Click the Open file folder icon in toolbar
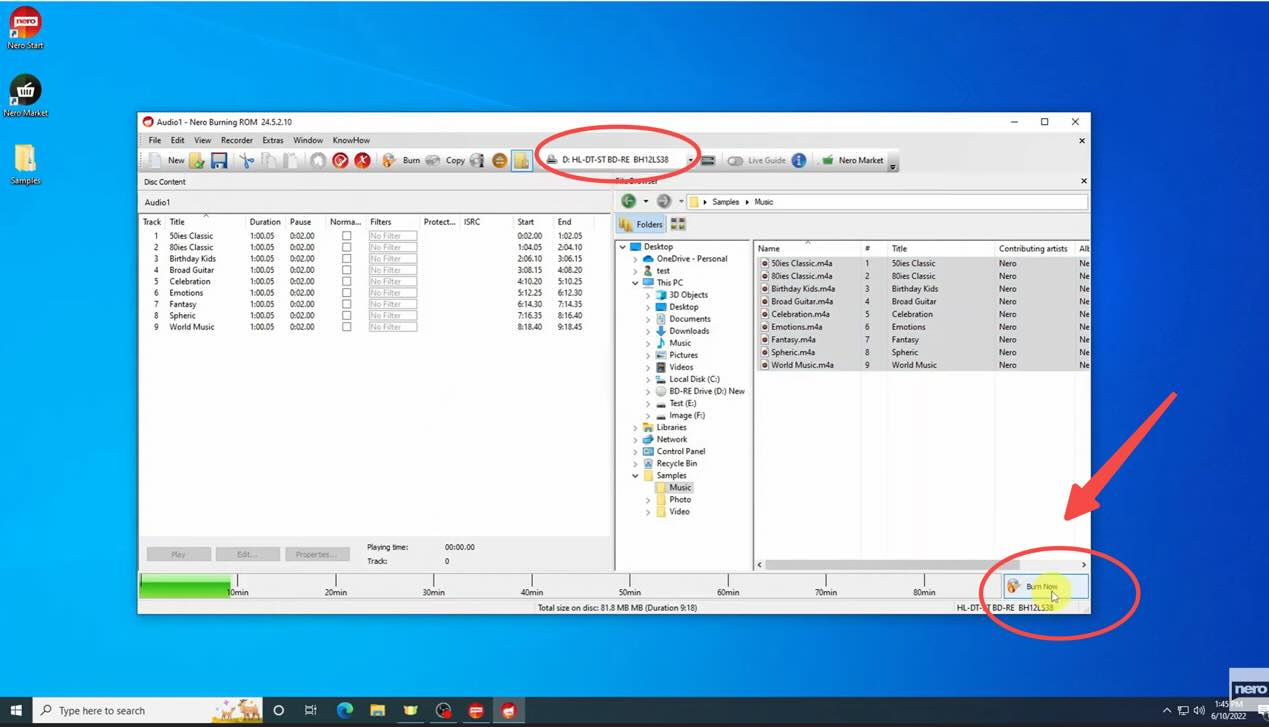 (x=198, y=160)
